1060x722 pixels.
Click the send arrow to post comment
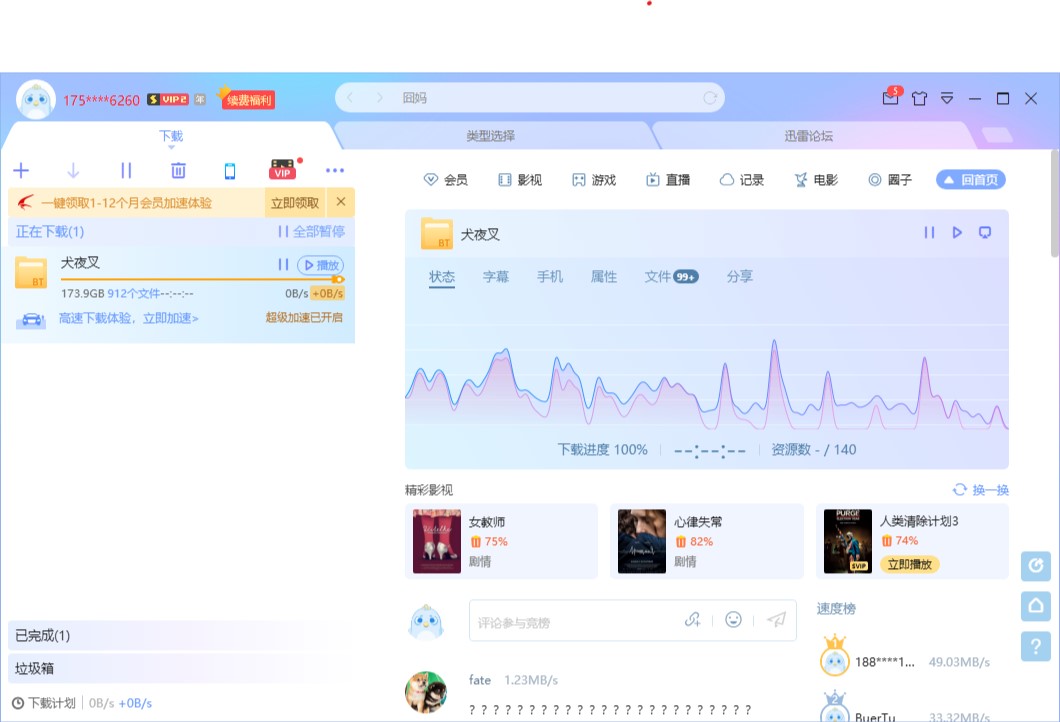coord(776,621)
